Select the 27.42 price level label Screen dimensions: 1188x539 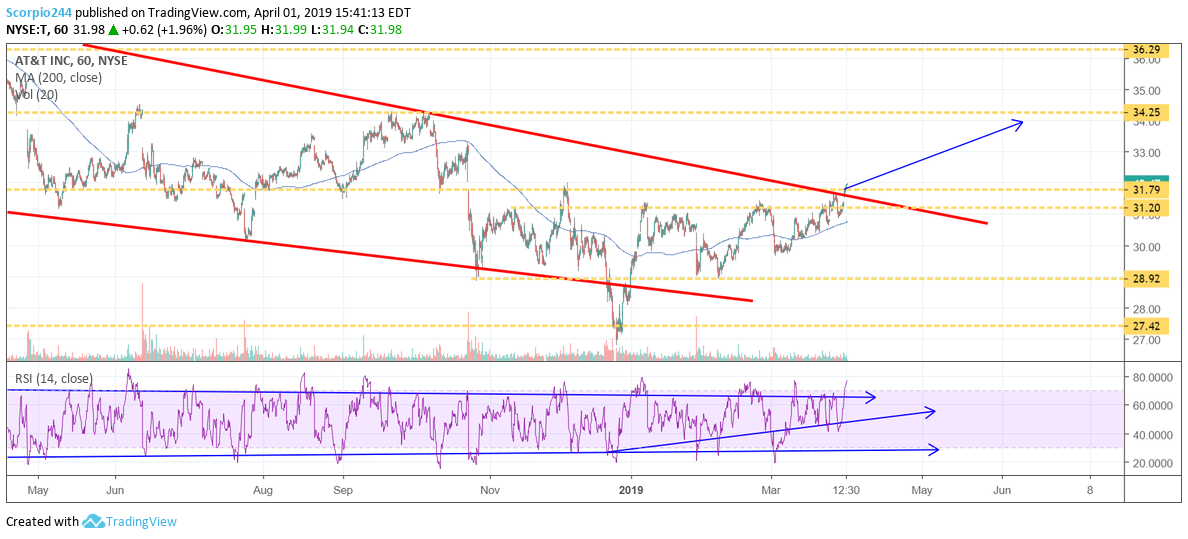tap(1146, 326)
